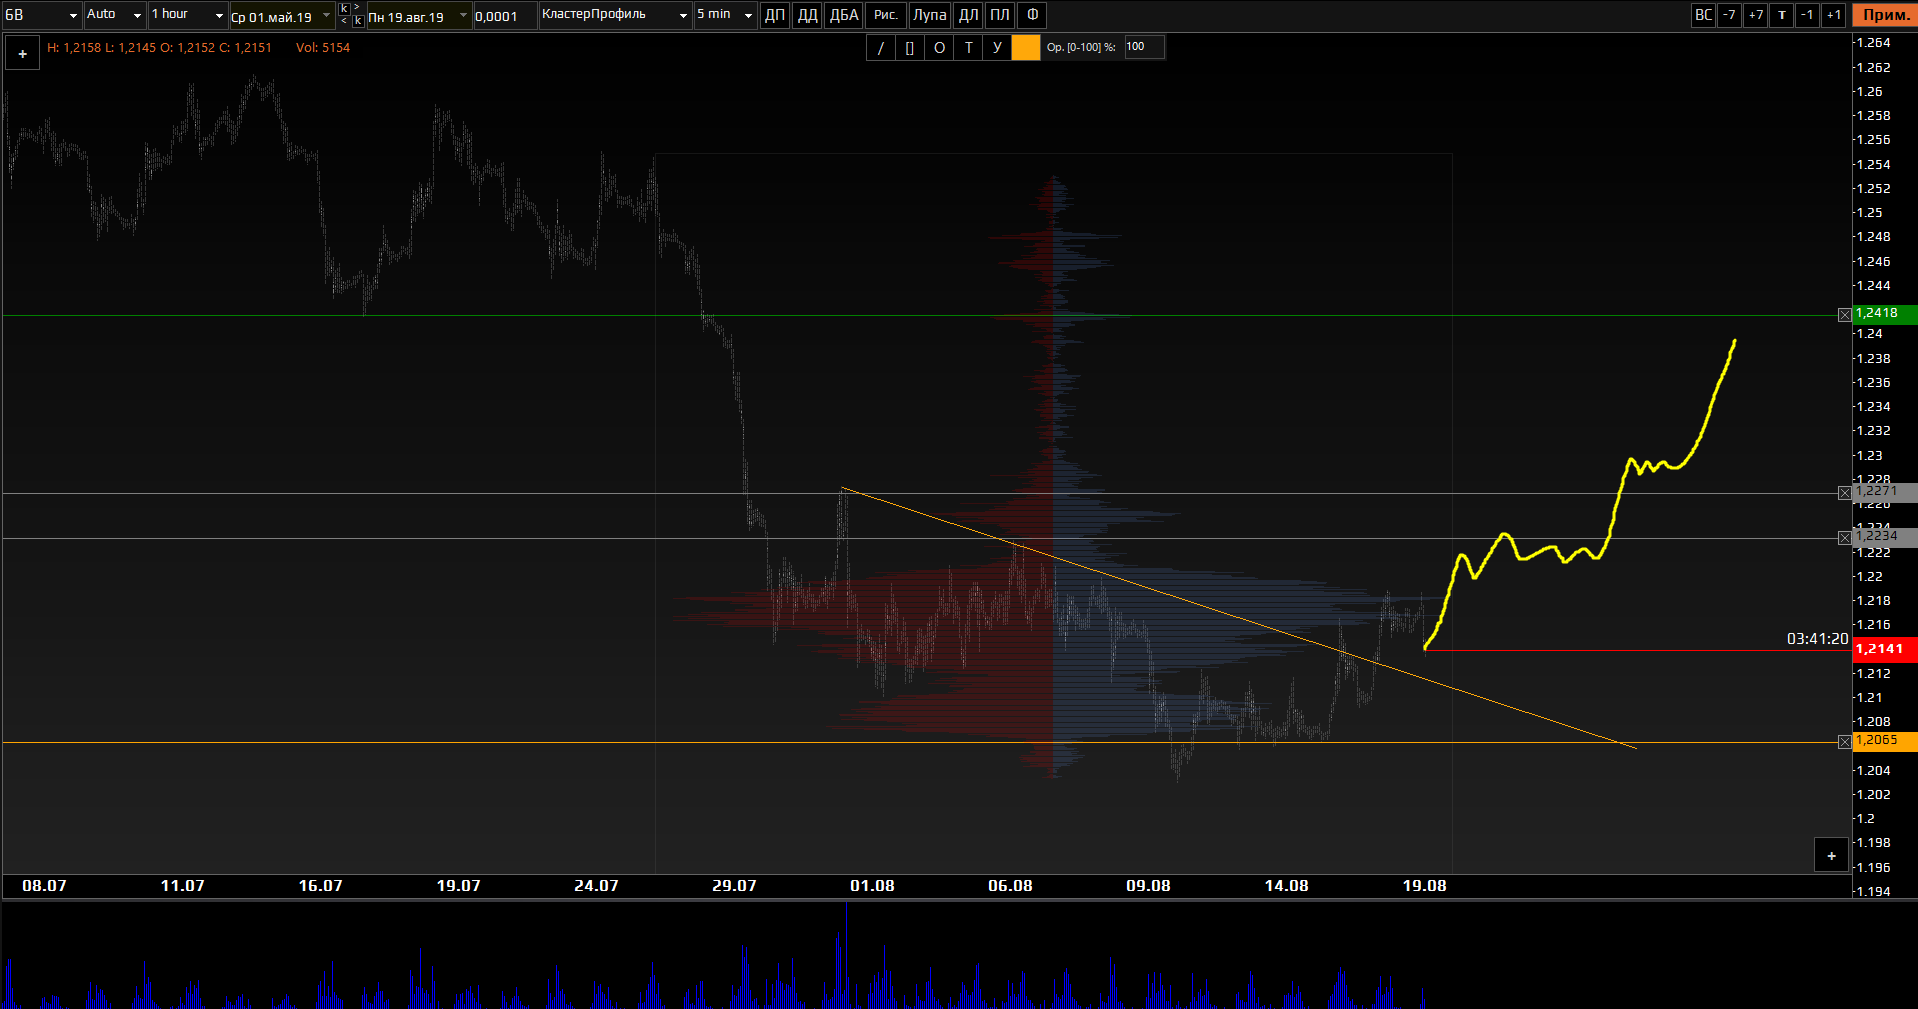This screenshot has width=1918, height=1009.
Task: Expand the 1 hour timeframe dropdown
Action: [x=188, y=15]
